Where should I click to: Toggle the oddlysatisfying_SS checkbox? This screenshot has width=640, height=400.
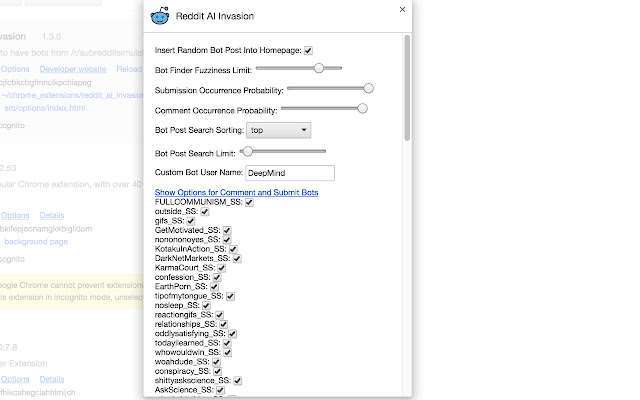(x=232, y=333)
